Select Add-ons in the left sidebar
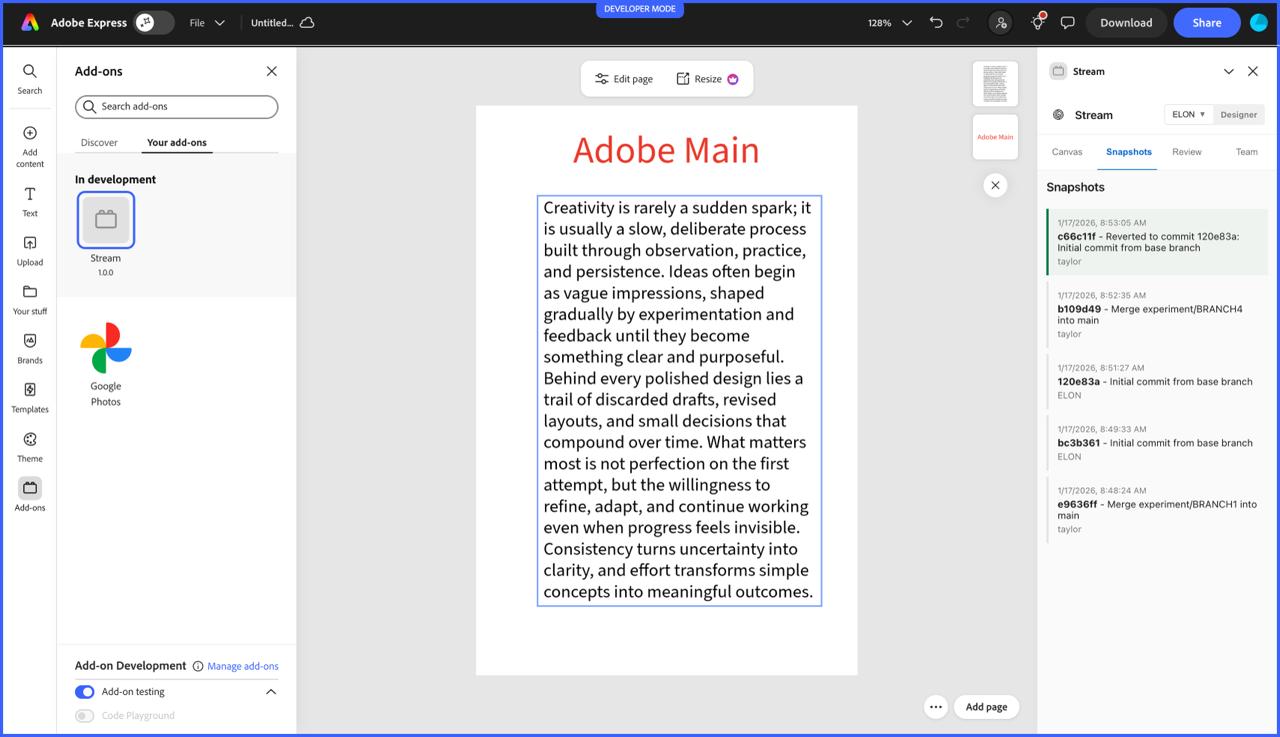 [30, 495]
